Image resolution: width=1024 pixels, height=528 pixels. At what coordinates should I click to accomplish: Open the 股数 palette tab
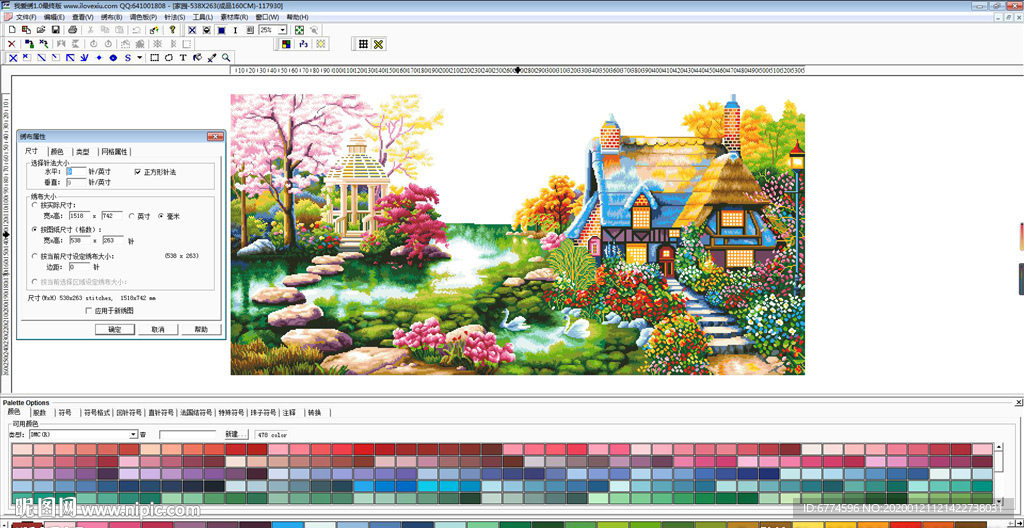[x=40, y=413]
